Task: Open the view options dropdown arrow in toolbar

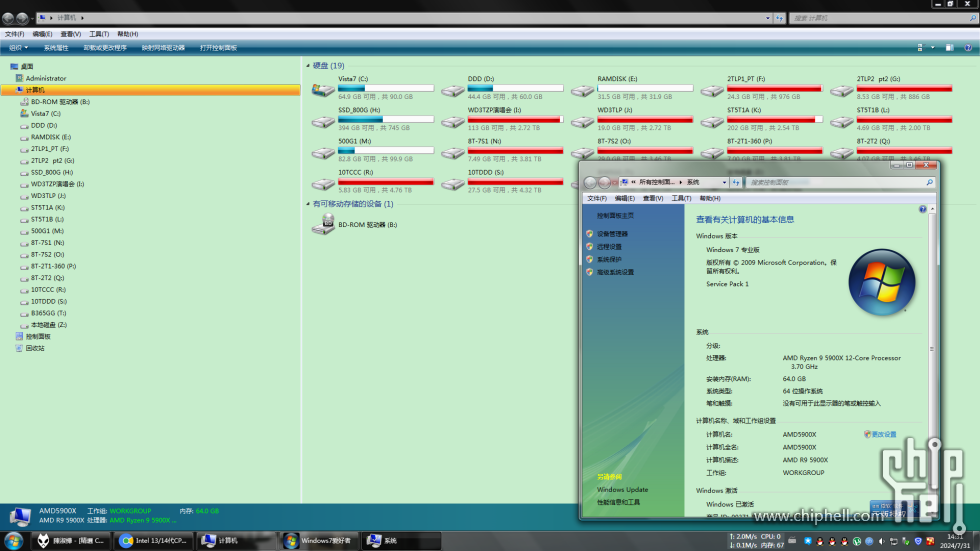Action: [932, 47]
